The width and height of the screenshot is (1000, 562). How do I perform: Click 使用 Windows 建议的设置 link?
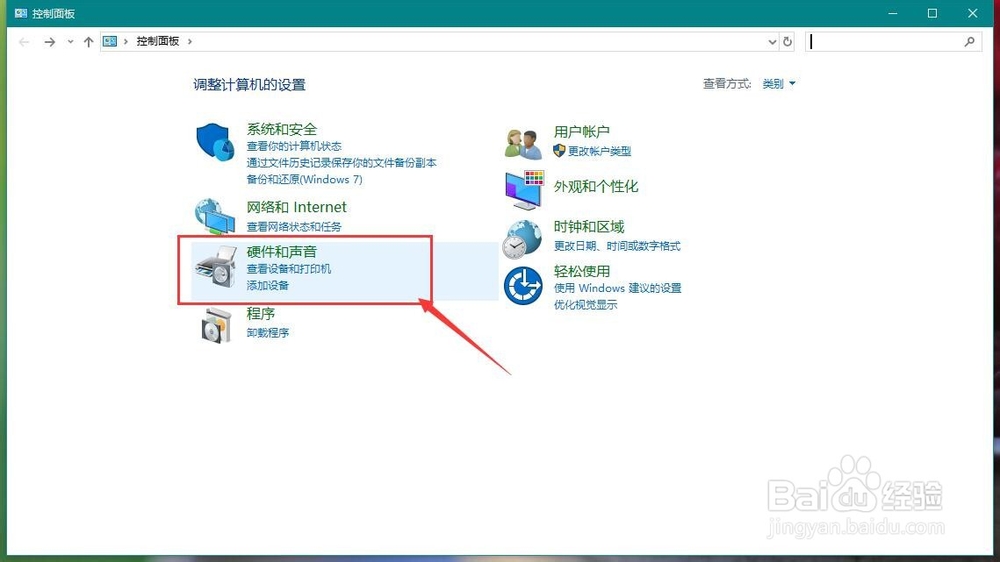click(x=617, y=288)
